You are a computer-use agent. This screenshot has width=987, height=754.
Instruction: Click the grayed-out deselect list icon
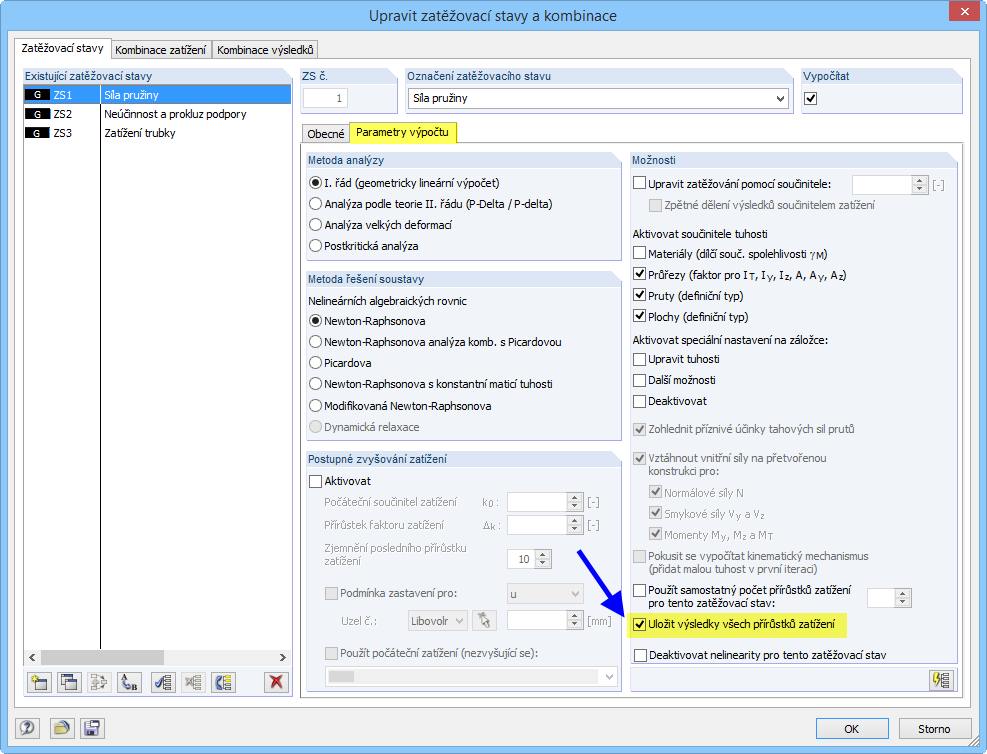click(194, 682)
